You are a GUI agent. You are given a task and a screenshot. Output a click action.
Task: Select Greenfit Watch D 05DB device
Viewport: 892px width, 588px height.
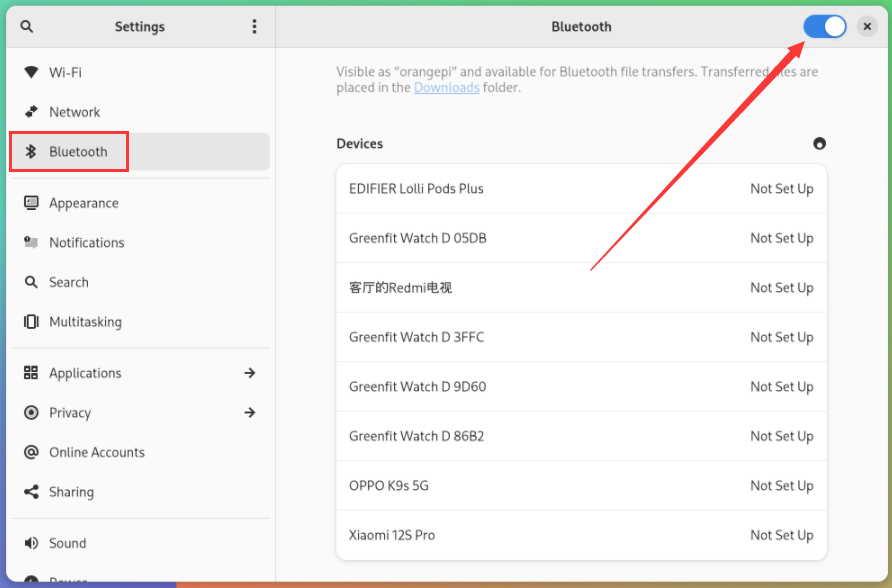click(x=581, y=238)
